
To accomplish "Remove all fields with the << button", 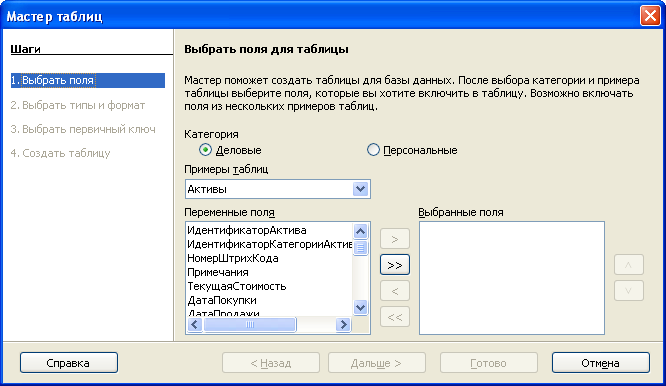I will tap(395, 317).
